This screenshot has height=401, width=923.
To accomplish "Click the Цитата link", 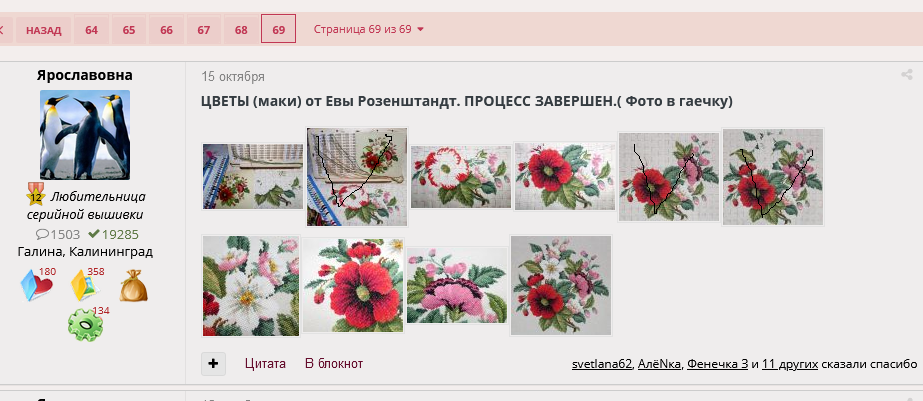I will [x=265, y=364].
